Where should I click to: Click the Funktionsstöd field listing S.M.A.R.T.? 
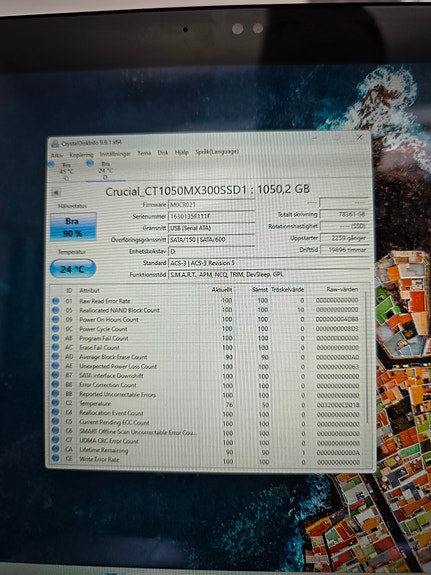[x=268, y=275]
